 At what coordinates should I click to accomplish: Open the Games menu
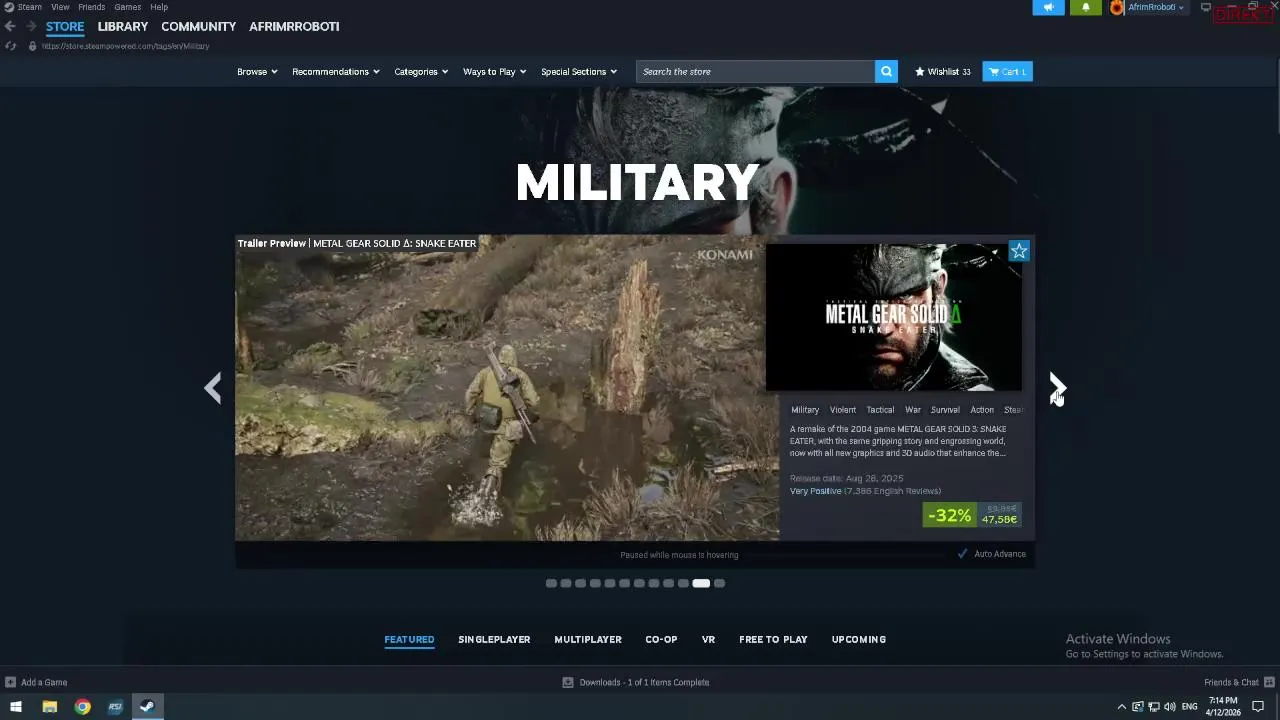click(x=127, y=7)
